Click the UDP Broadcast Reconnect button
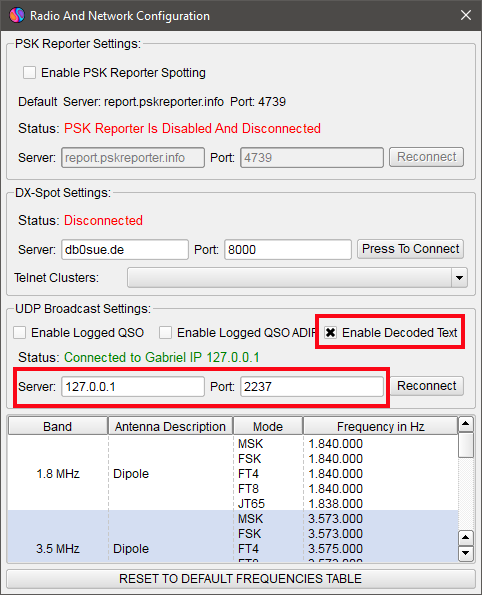Viewport: 482px width, 595px height. click(x=427, y=386)
